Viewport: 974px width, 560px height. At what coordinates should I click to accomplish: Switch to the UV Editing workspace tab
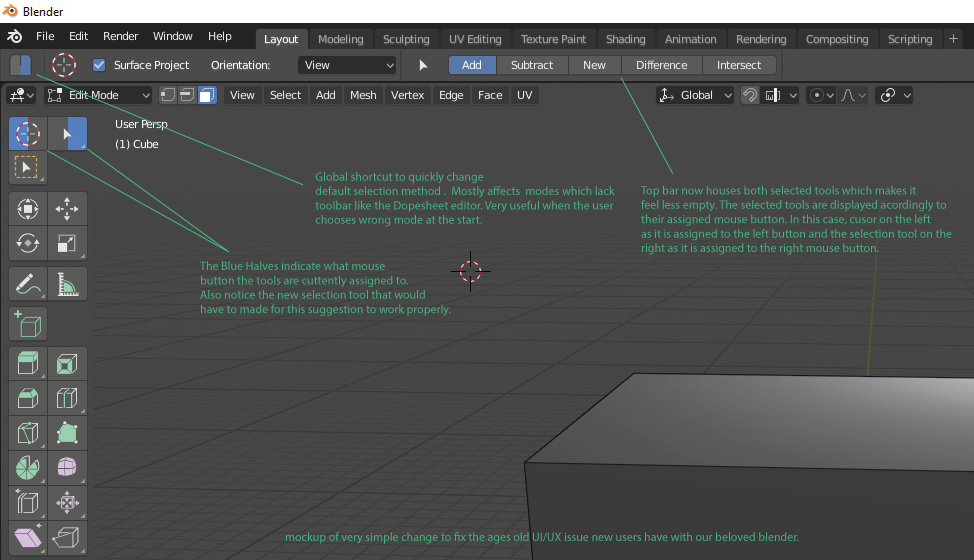point(475,39)
